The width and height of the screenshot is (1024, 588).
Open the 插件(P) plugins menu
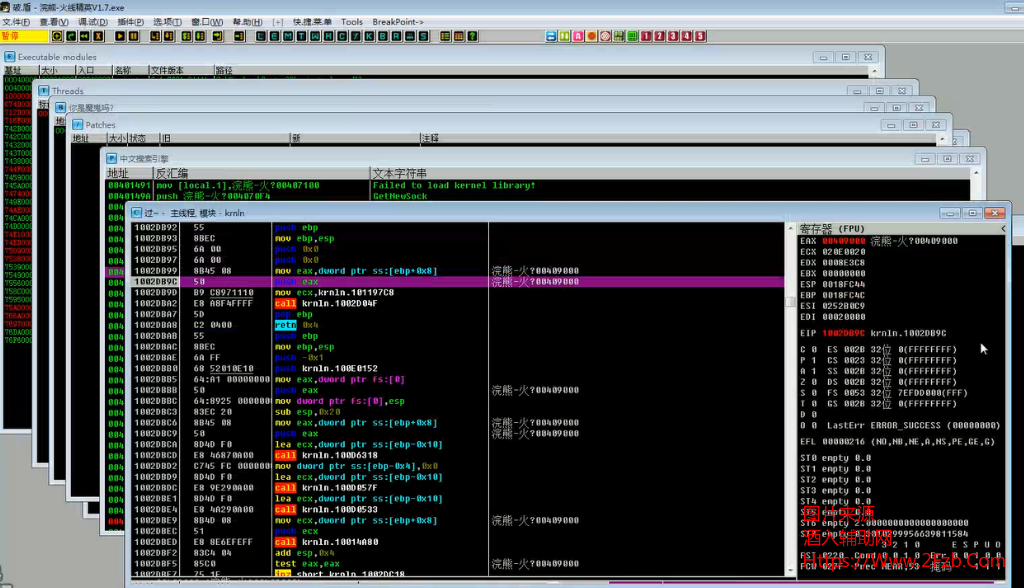point(130,21)
